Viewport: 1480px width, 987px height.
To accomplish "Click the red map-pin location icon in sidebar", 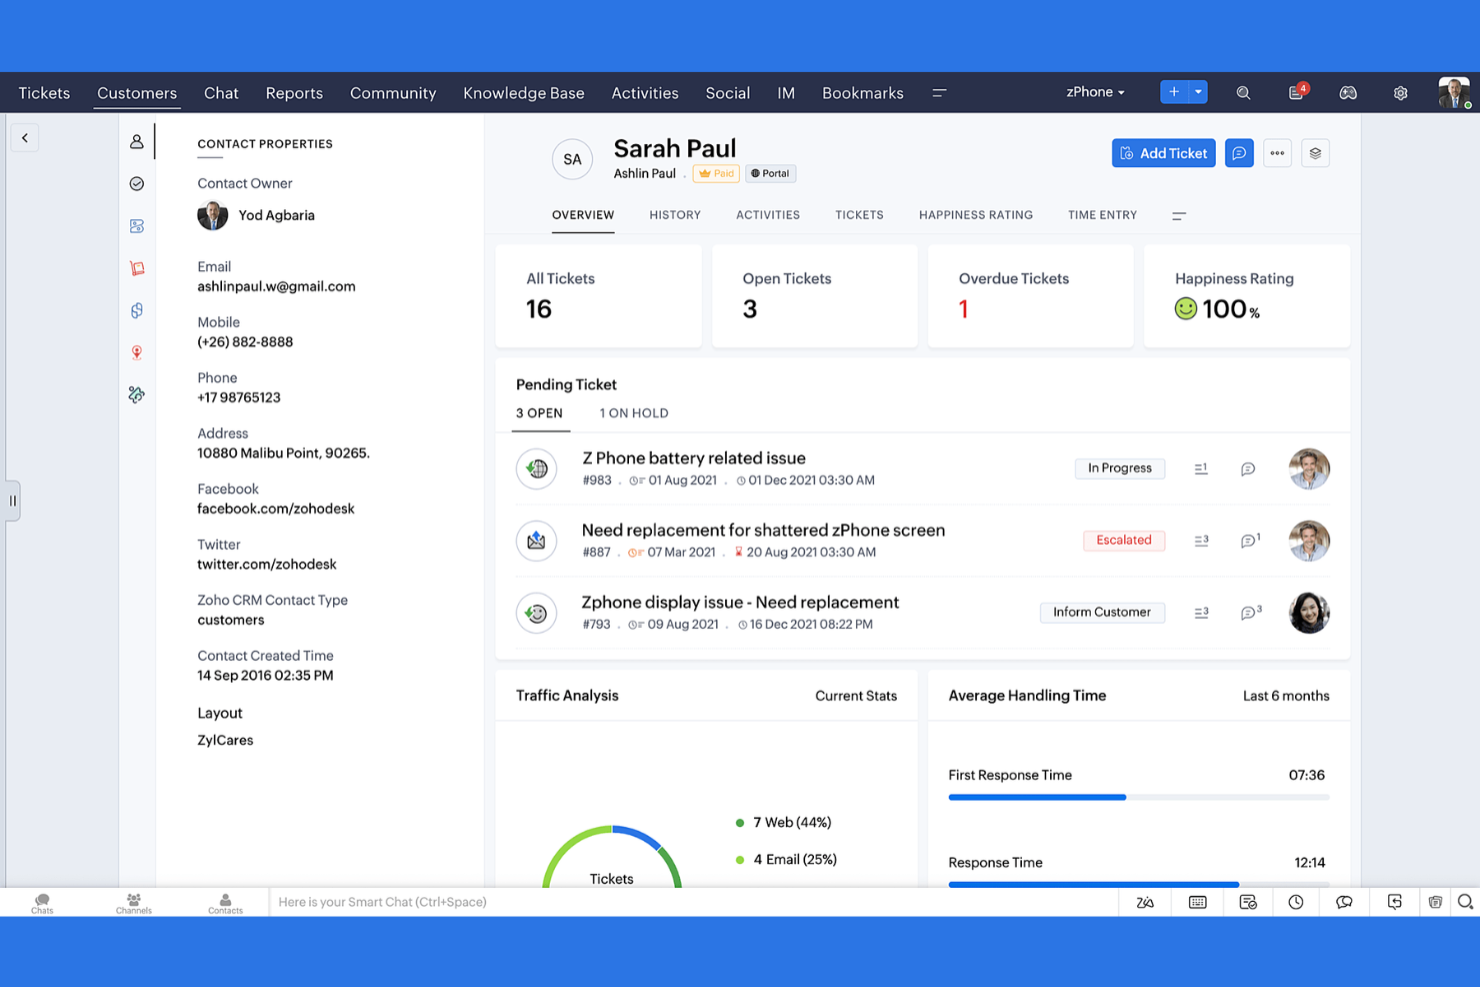I will (x=137, y=352).
